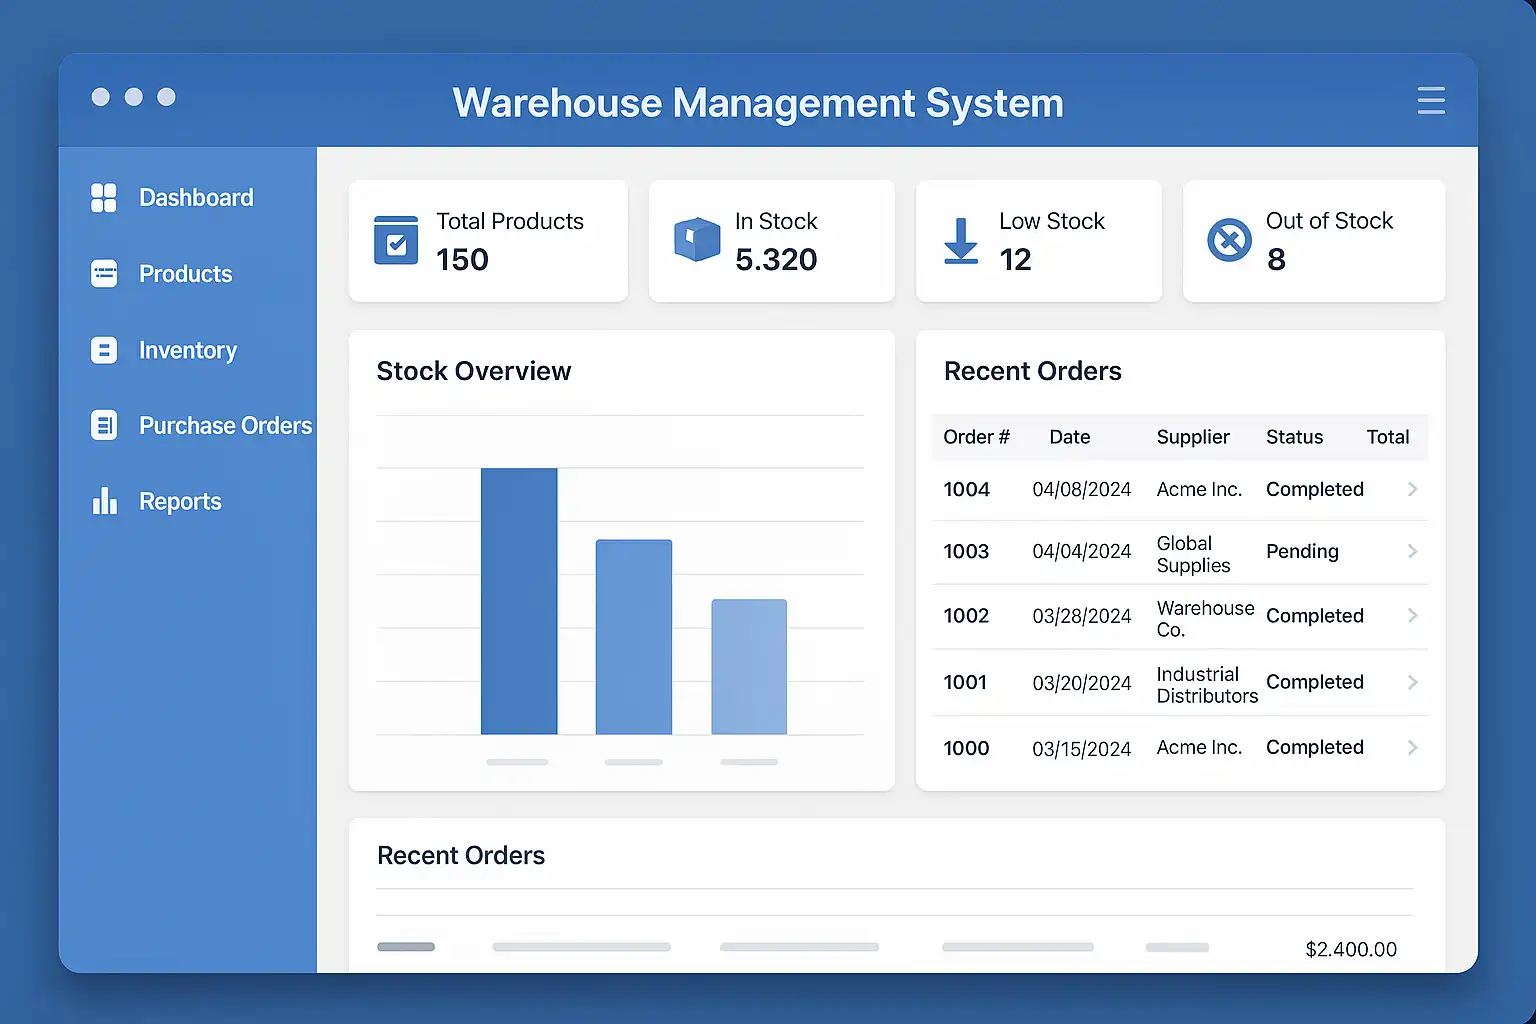Click the Status column header
The image size is (1536, 1024).
point(1294,437)
